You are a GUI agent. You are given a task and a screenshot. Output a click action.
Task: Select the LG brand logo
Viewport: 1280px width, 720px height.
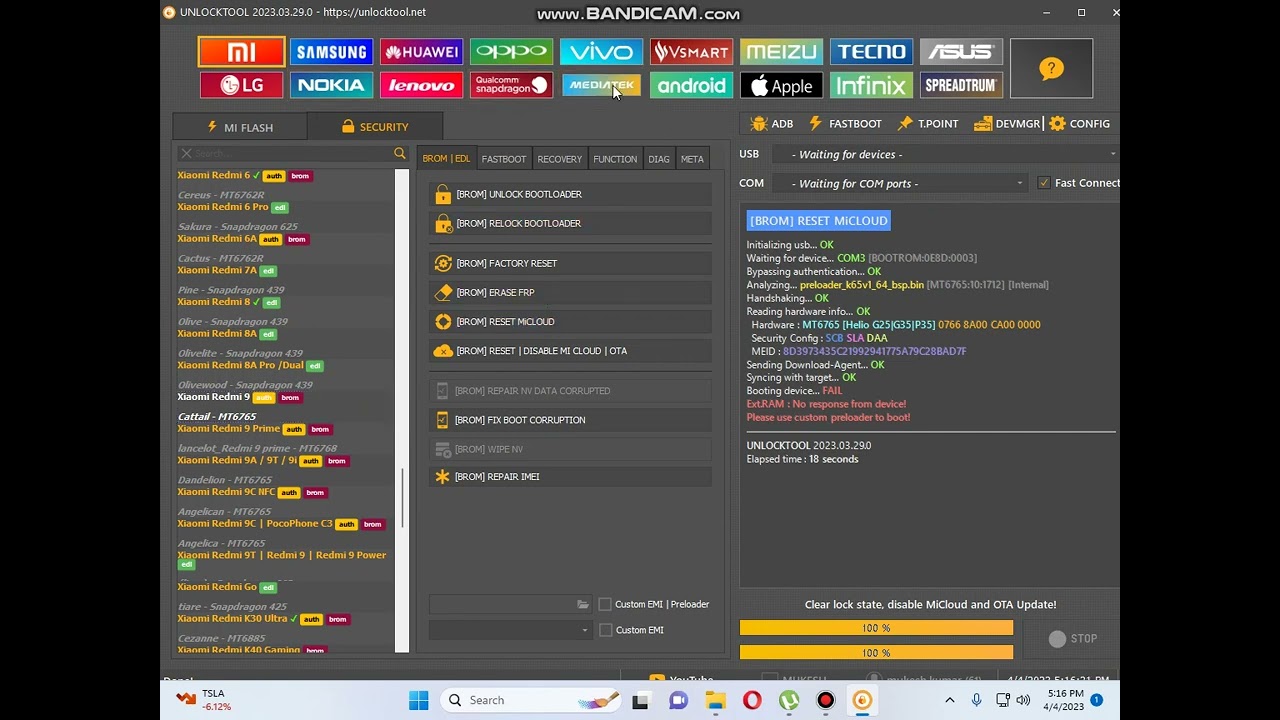tap(241, 85)
